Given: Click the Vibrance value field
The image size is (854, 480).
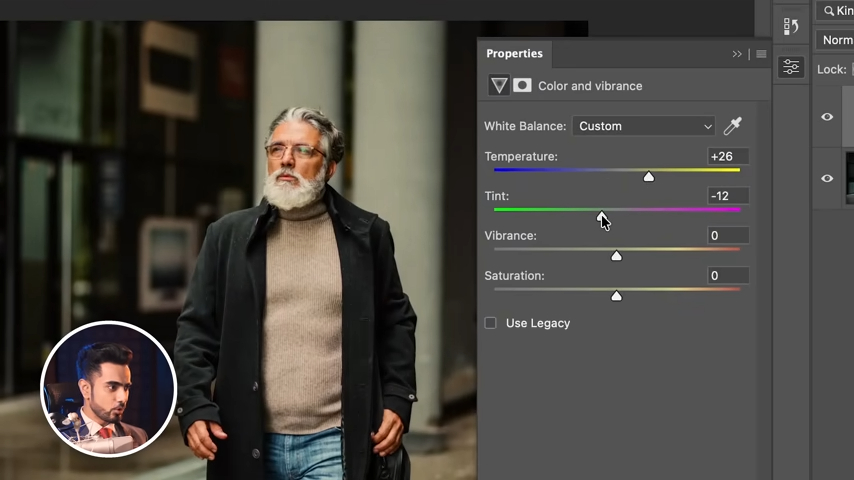Looking at the screenshot, I should coord(727,236).
